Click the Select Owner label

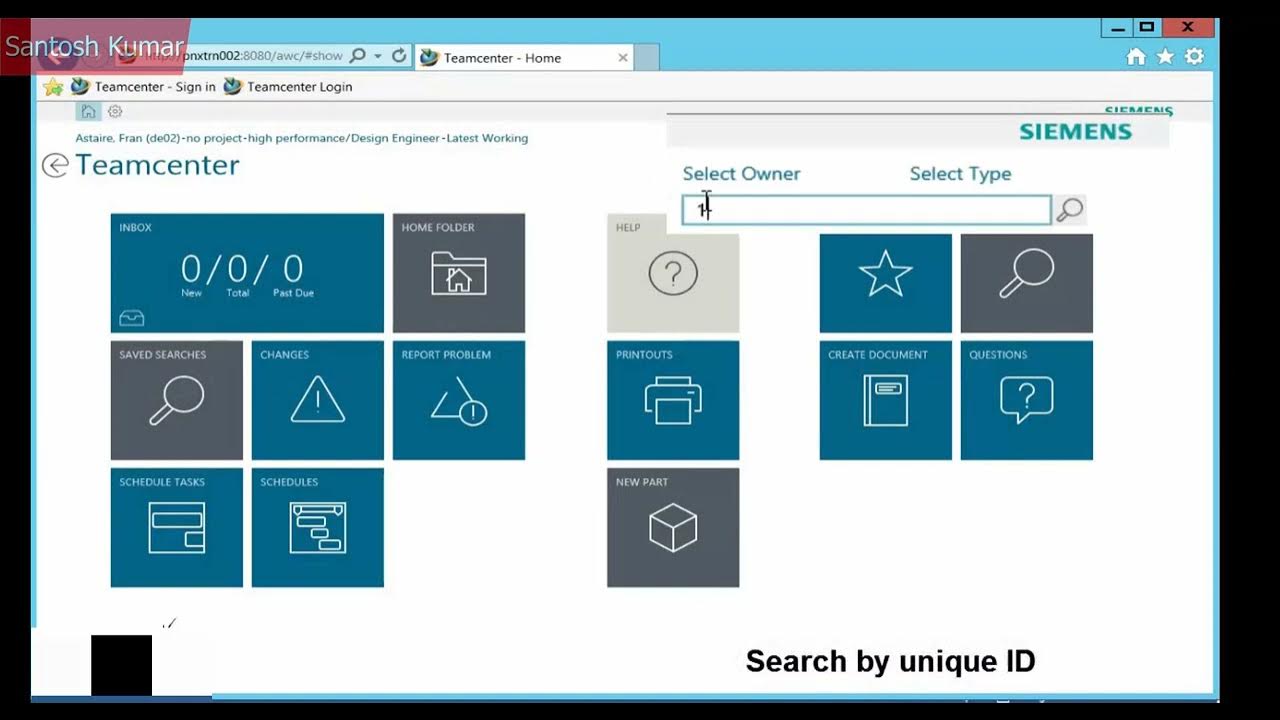tap(741, 174)
